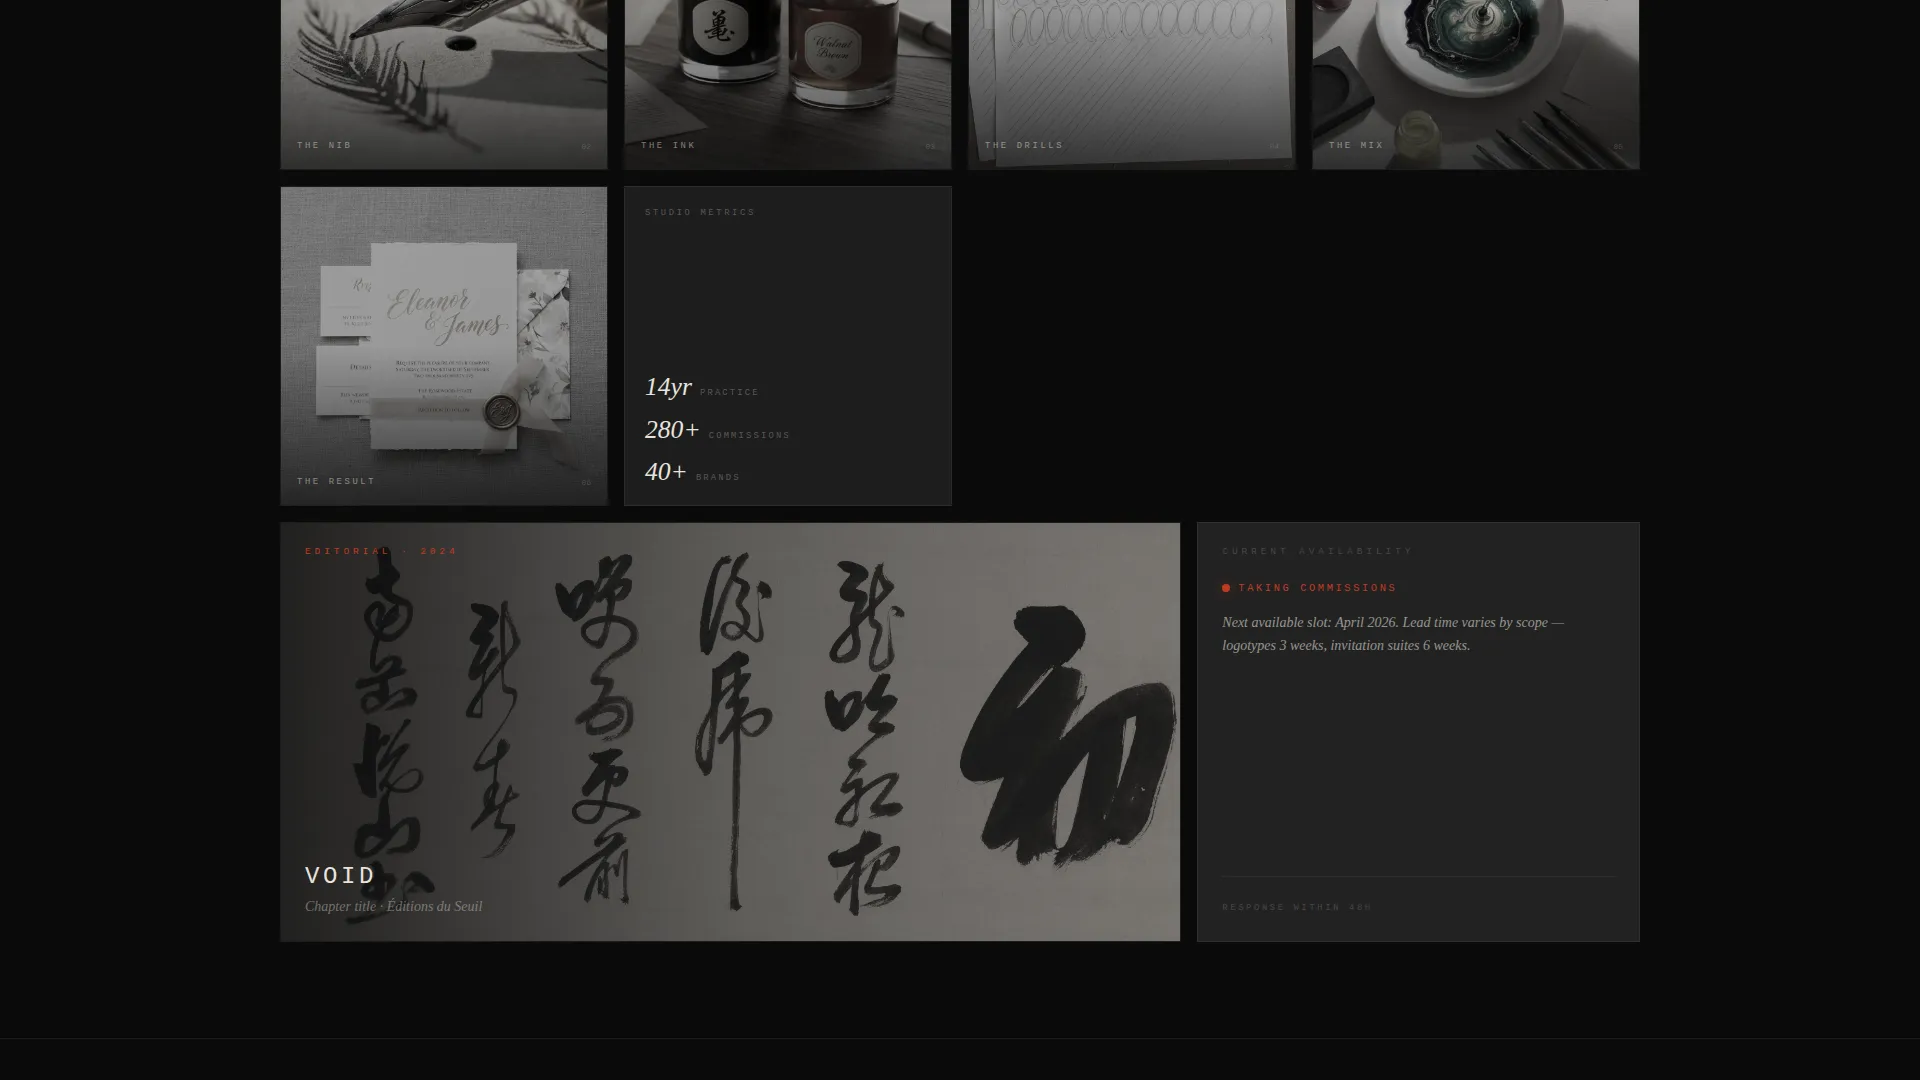Click the Current Availability heading
Image resolution: width=1920 pixels, height=1080 pixels.
tap(1317, 551)
